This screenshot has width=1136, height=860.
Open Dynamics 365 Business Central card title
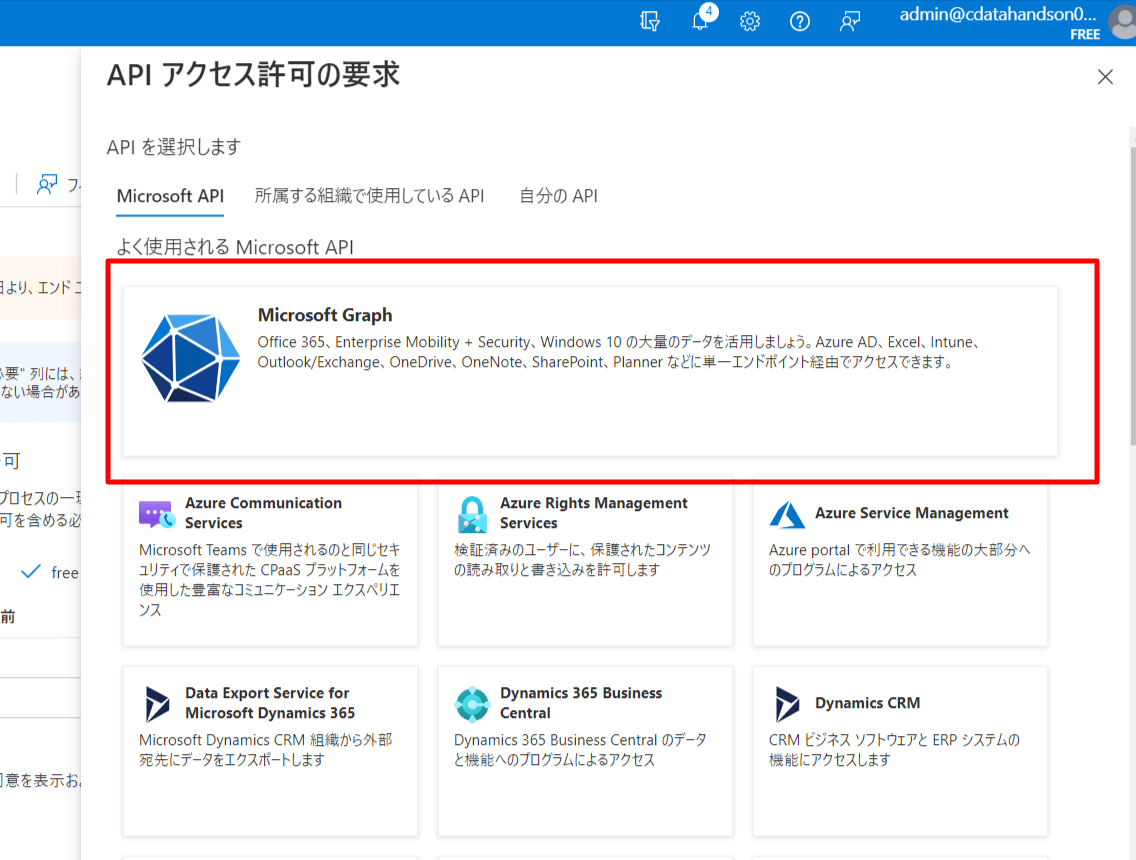pos(581,703)
